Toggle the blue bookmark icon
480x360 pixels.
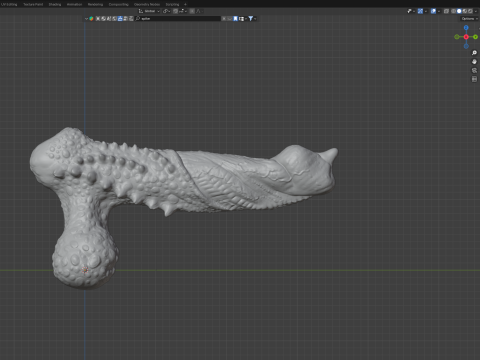235,19
